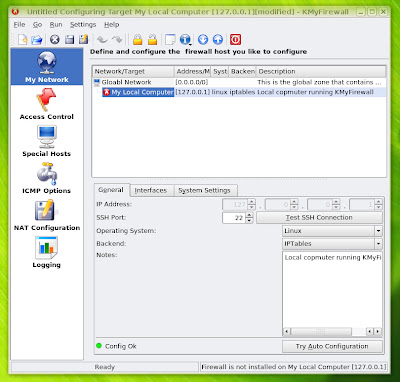Click the Redo arrow icon
This screenshot has height=382, width=400.
(117, 40)
